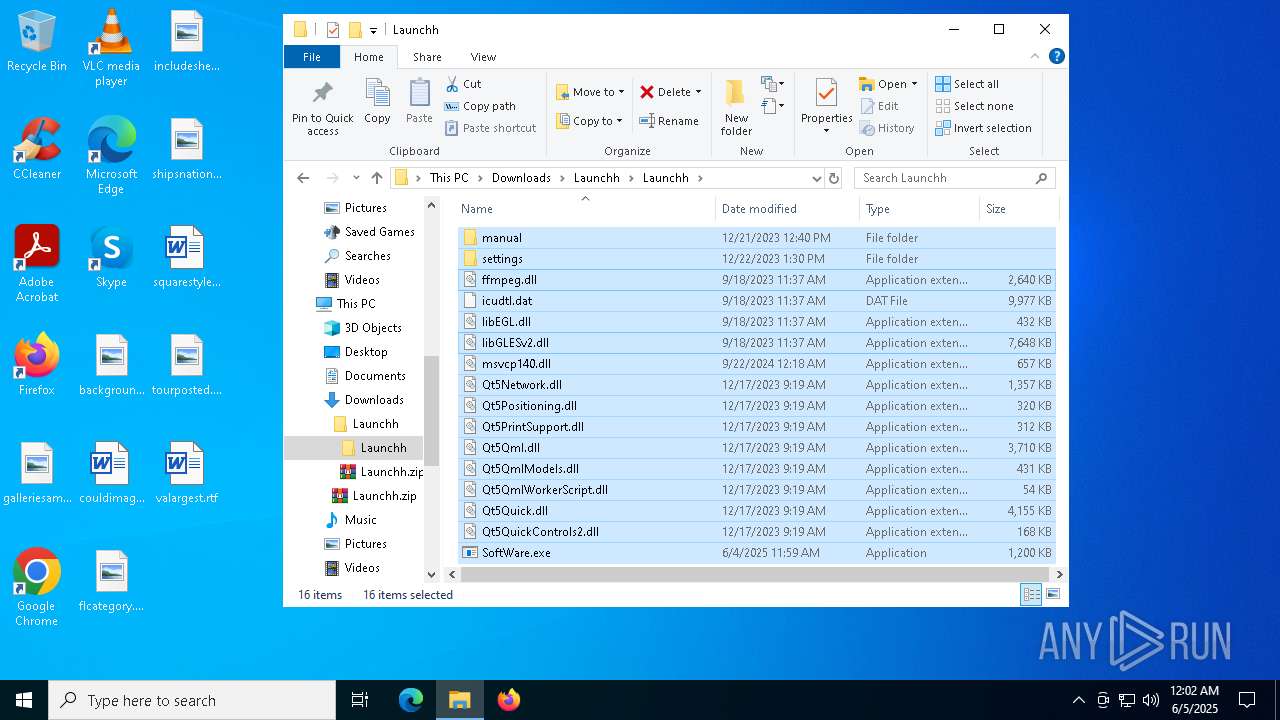Open the Action Center notifications icon
The height and width of the screenshot is (720, 1280).
point(1247,700)
